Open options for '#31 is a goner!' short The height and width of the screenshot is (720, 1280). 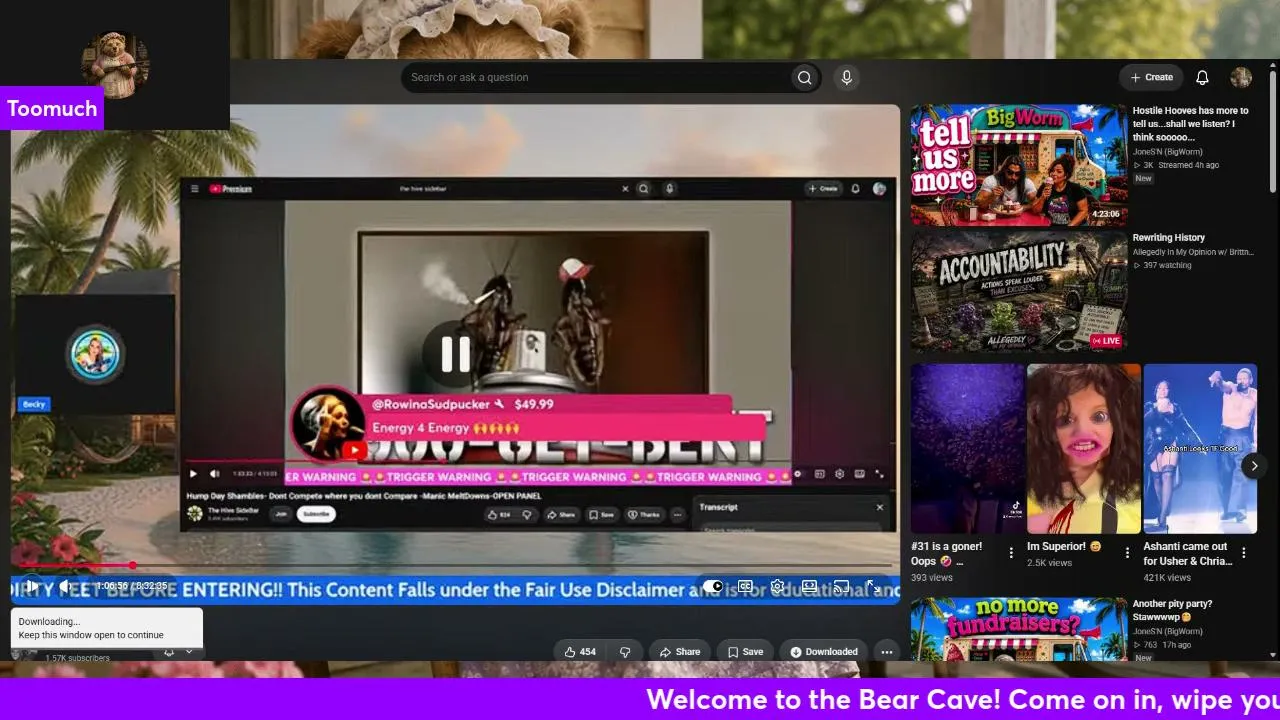(x=1011, y=553)
